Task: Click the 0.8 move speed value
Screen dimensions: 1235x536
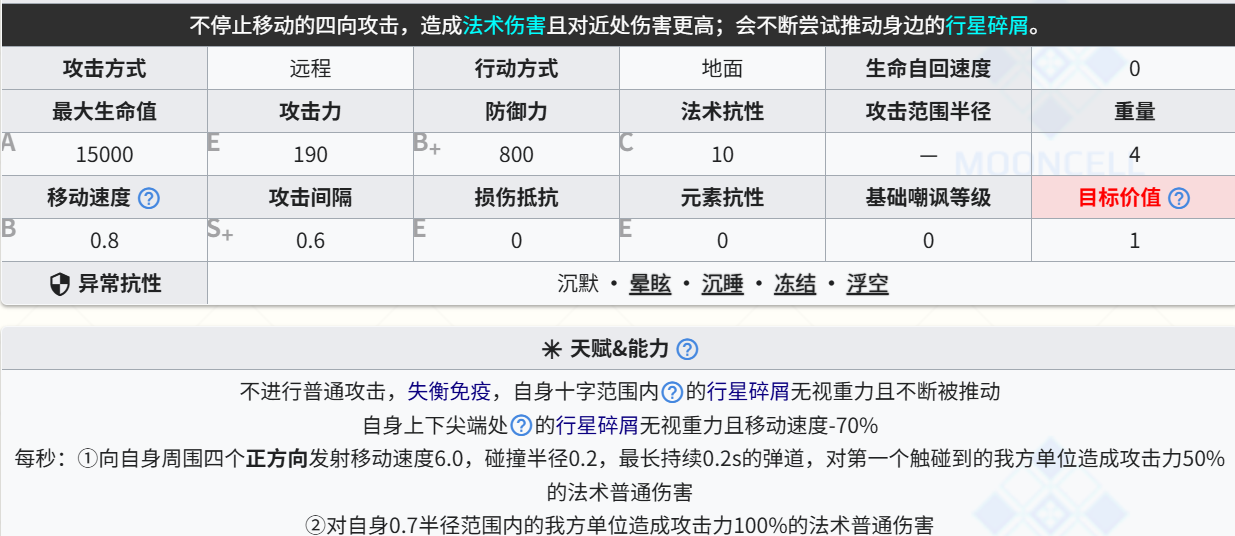Action: (104, 241)
